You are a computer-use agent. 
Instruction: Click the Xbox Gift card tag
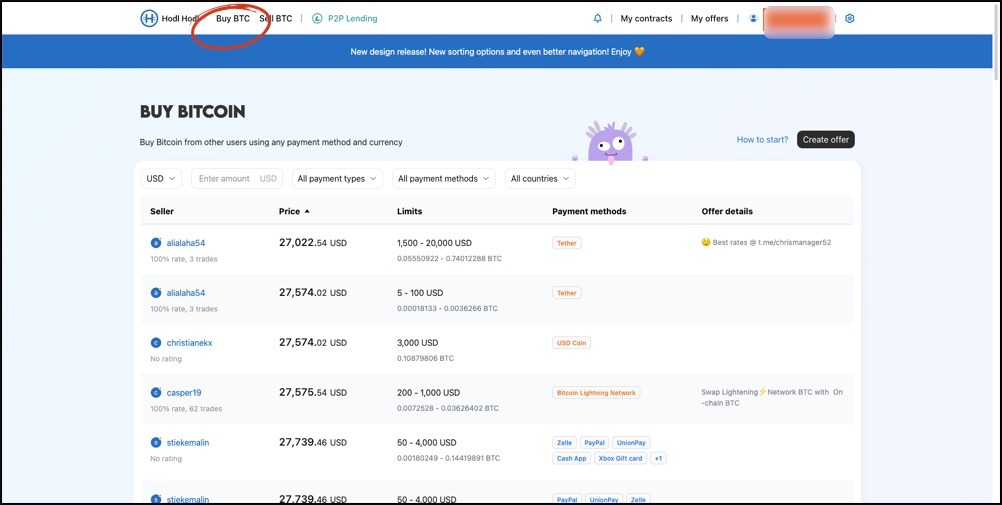(620, 458)
